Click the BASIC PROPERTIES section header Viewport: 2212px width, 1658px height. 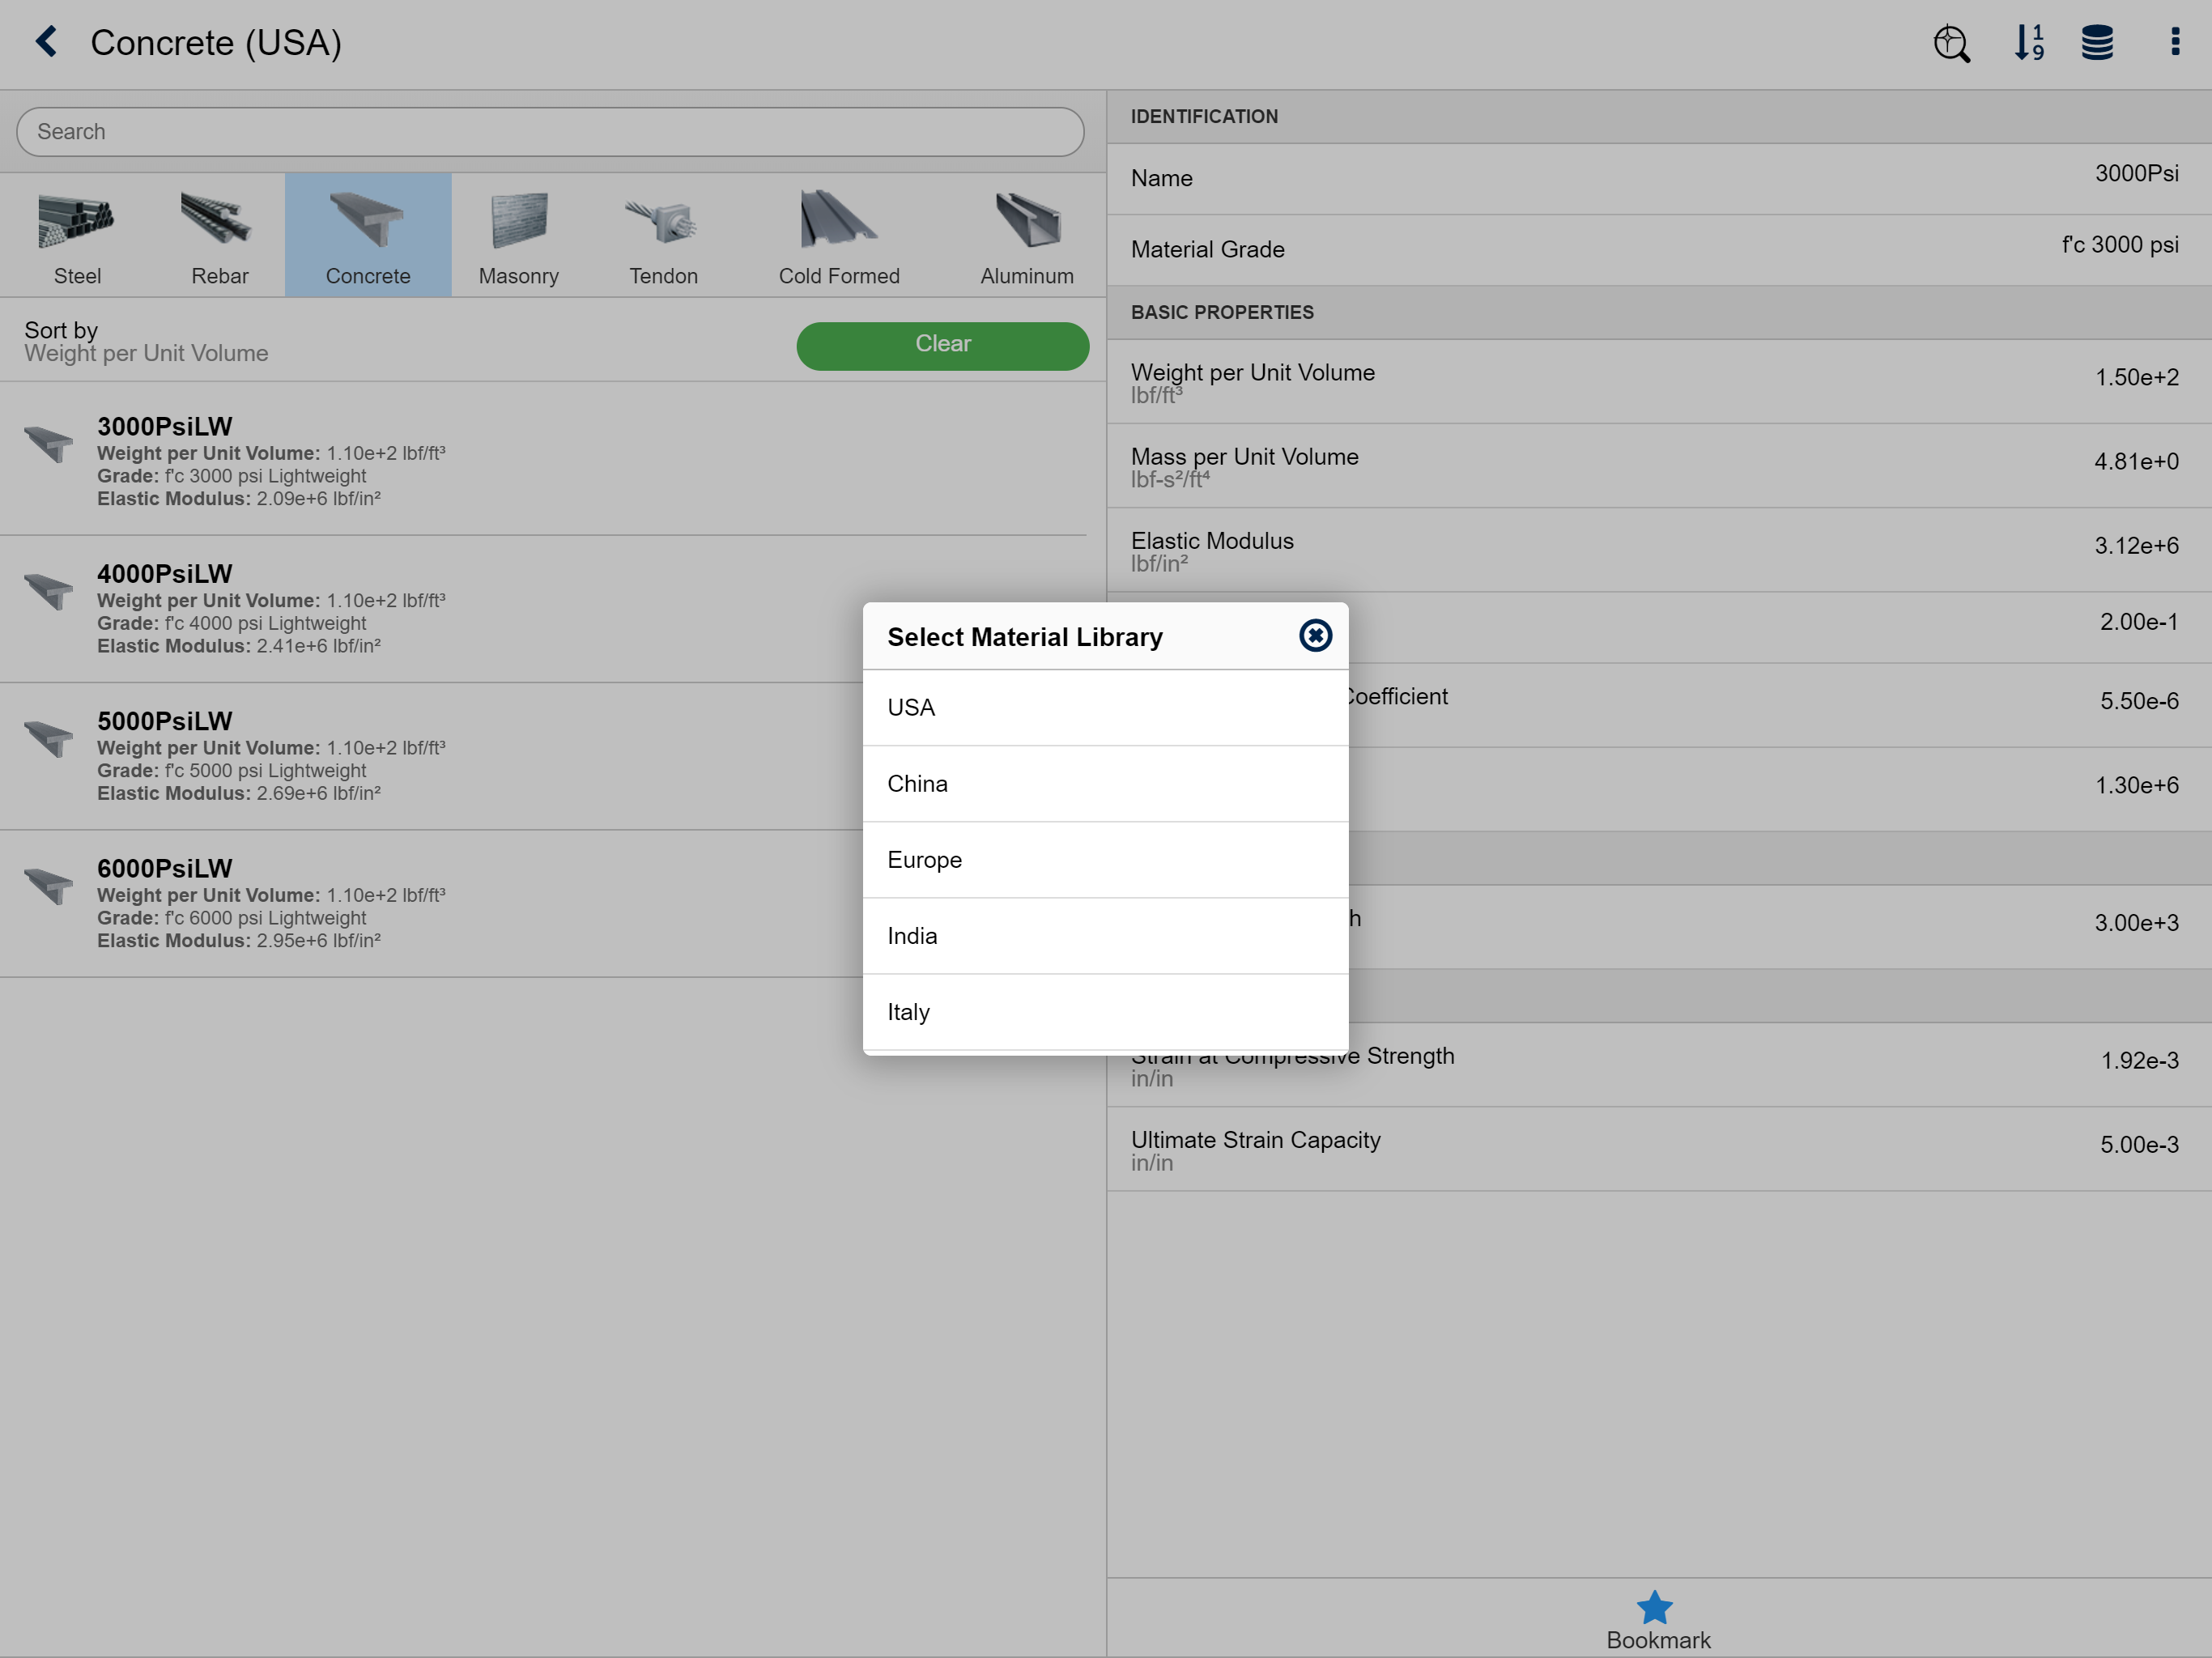[x=1659, y=313]
